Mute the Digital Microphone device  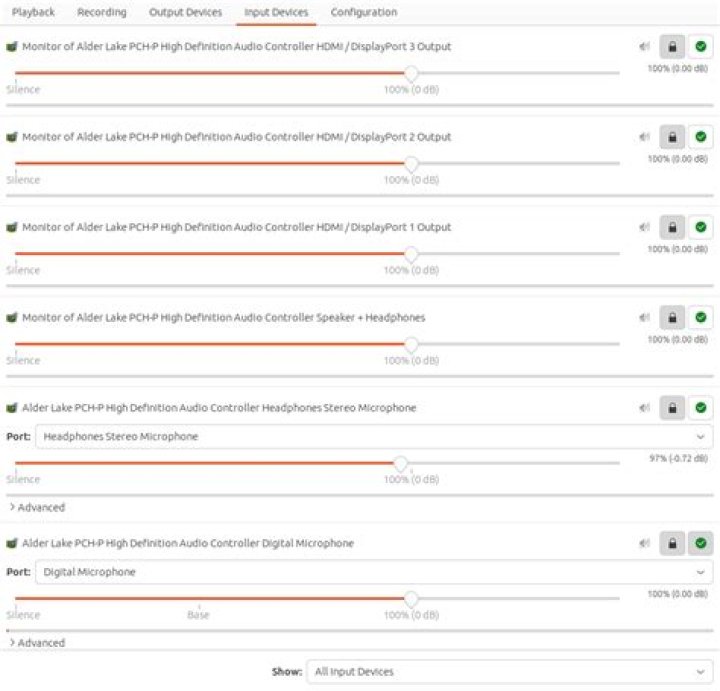tap(644, 544)
